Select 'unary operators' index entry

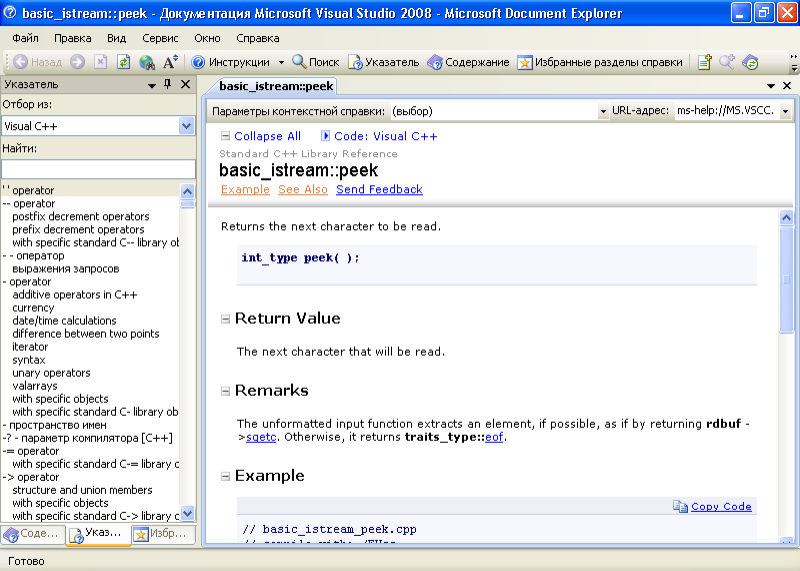[x=51, y=373]
